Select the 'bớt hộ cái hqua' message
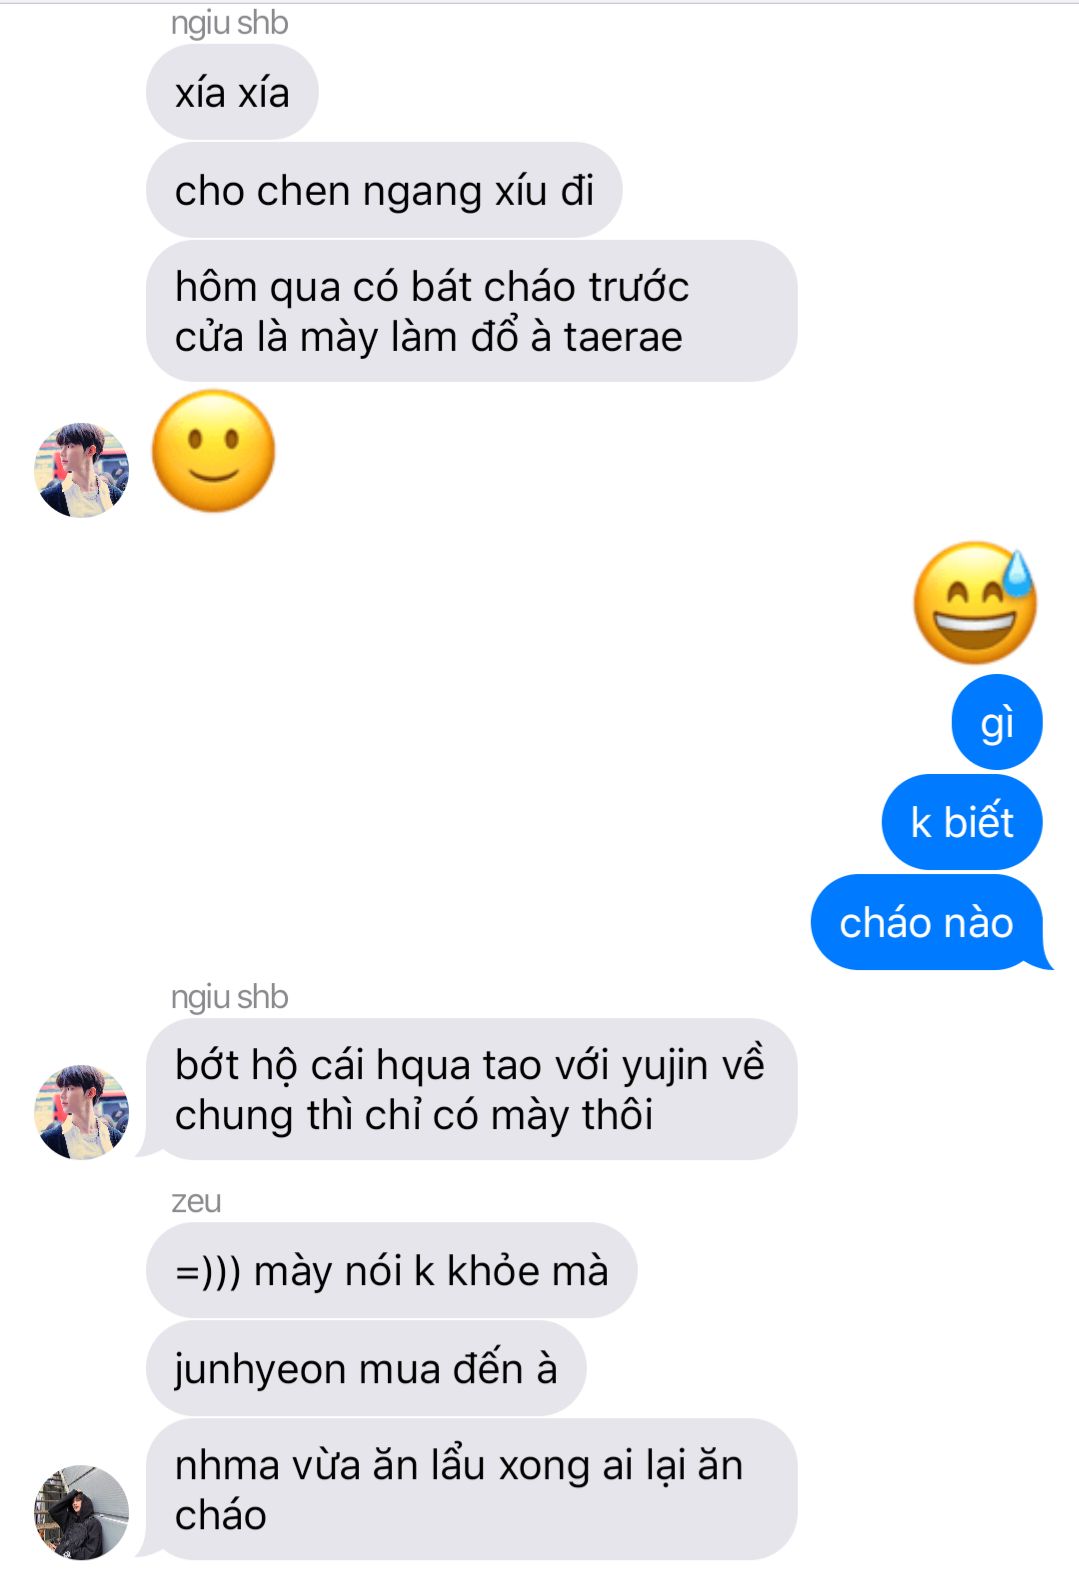Viewport: 1079px width, 1573px height. 471,1089
